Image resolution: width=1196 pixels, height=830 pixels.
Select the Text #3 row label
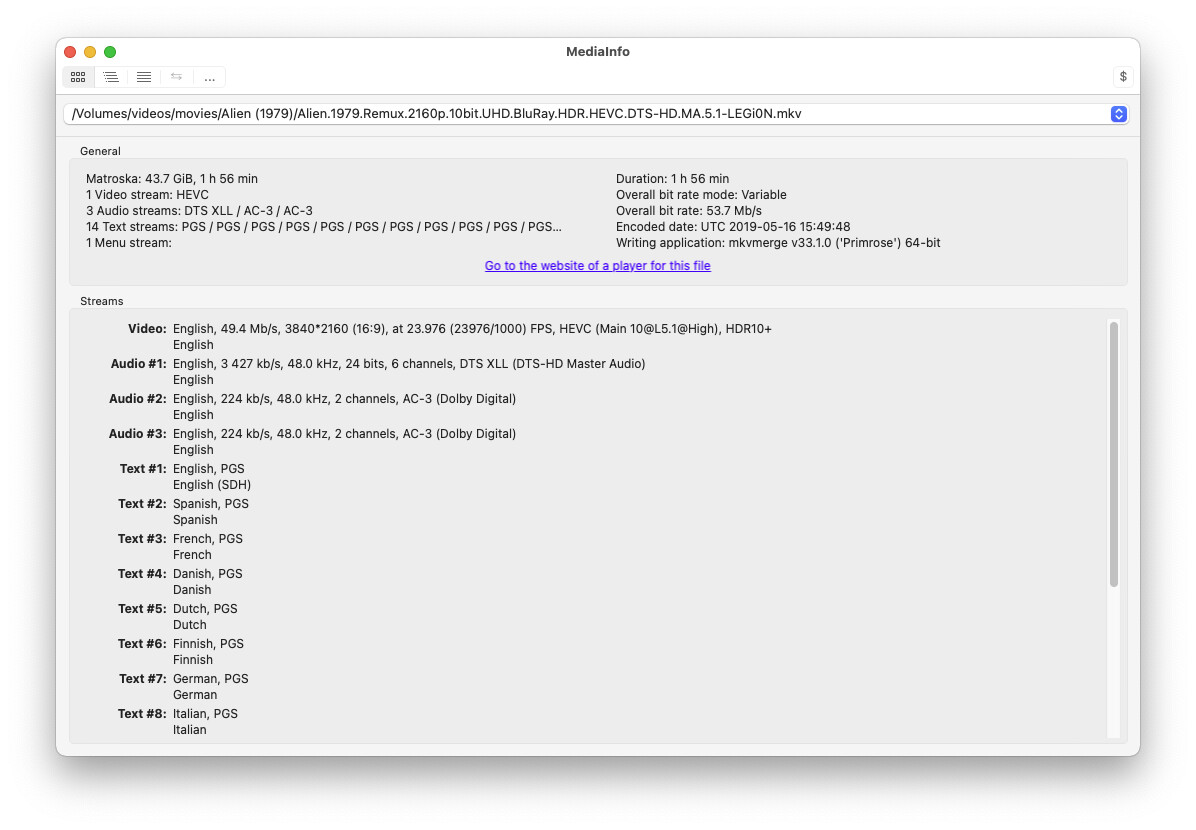point(142,539)
